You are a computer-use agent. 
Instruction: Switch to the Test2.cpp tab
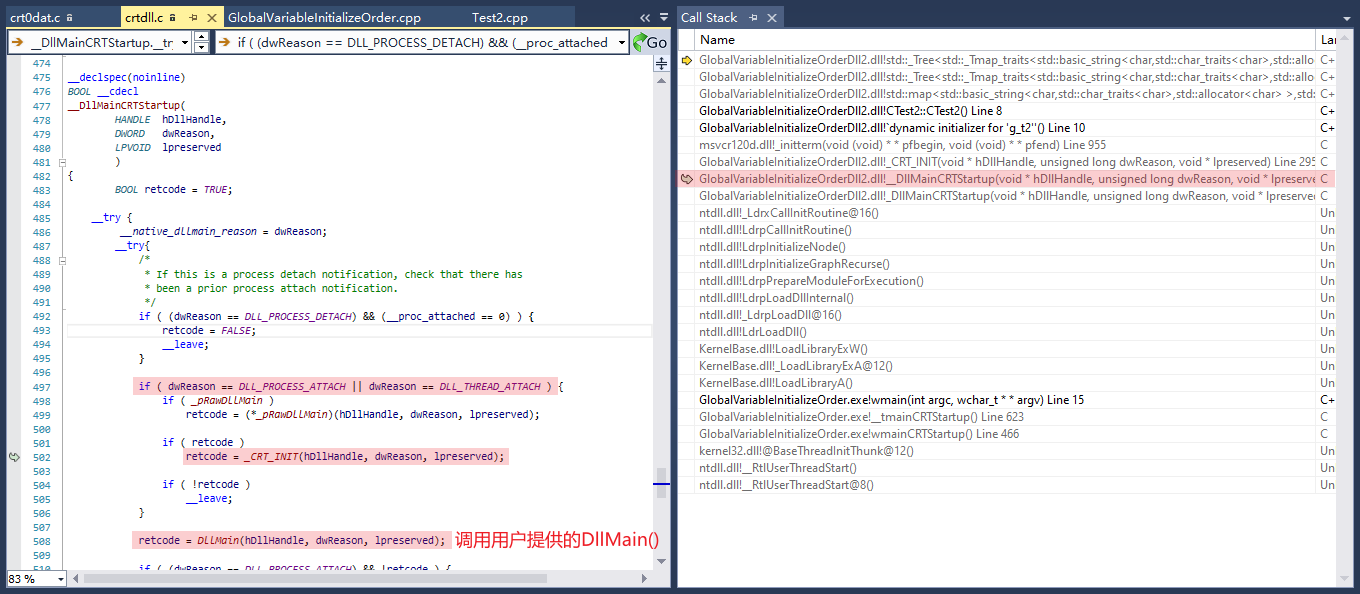[x=500, y=18]
